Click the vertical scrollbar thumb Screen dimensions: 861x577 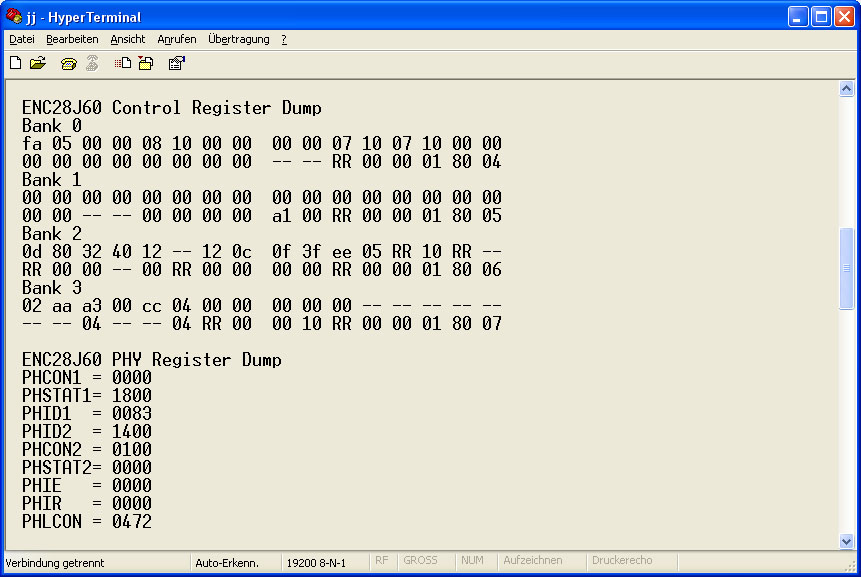click(x=846, y=268)
